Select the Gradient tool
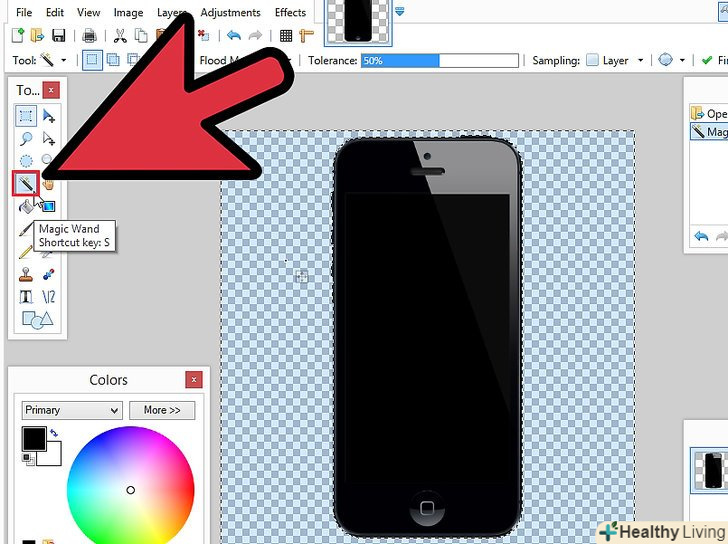The width and height of the screenshot is (728, 544). 48,207
